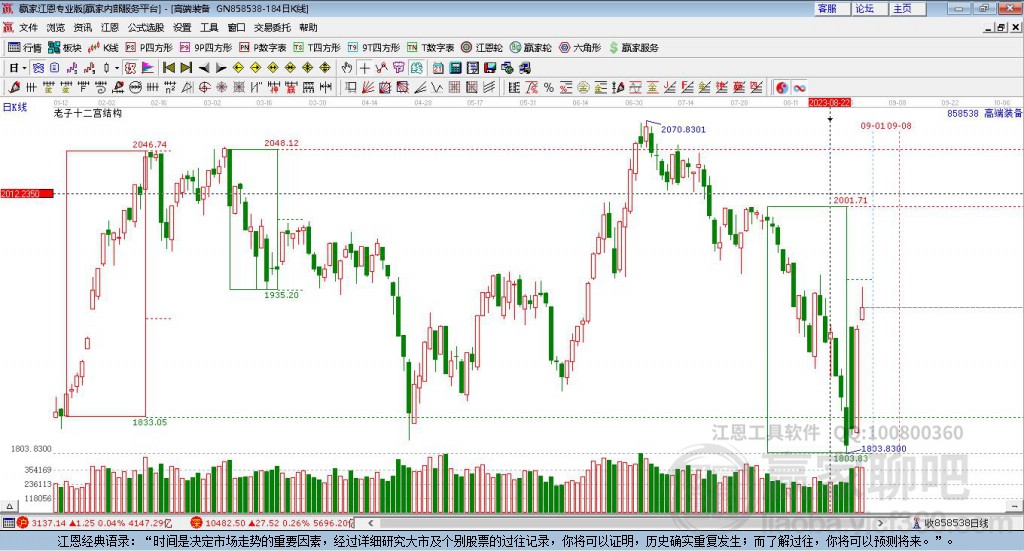The image size is (1024, 551).
Task: Click the 老子十二宫结构 chart title
Action: (88, 113)
